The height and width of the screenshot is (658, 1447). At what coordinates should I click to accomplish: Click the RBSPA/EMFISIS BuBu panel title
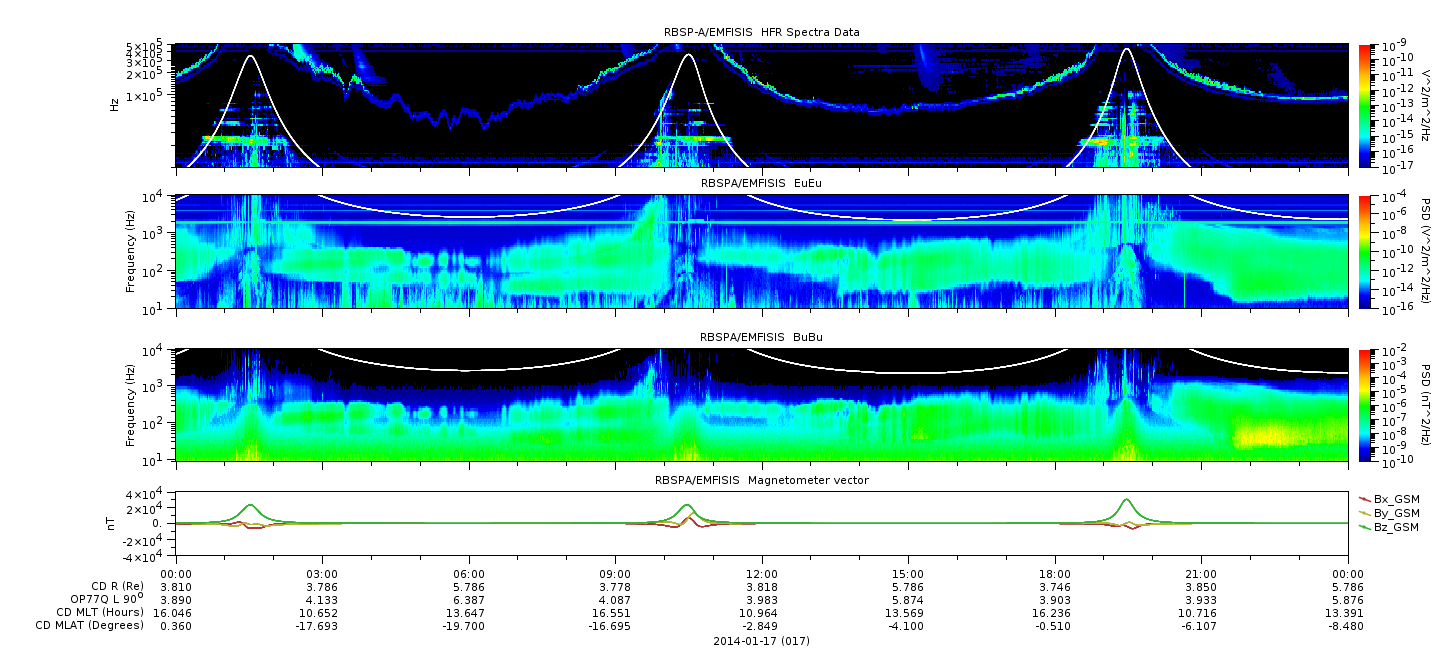point(760,338)
